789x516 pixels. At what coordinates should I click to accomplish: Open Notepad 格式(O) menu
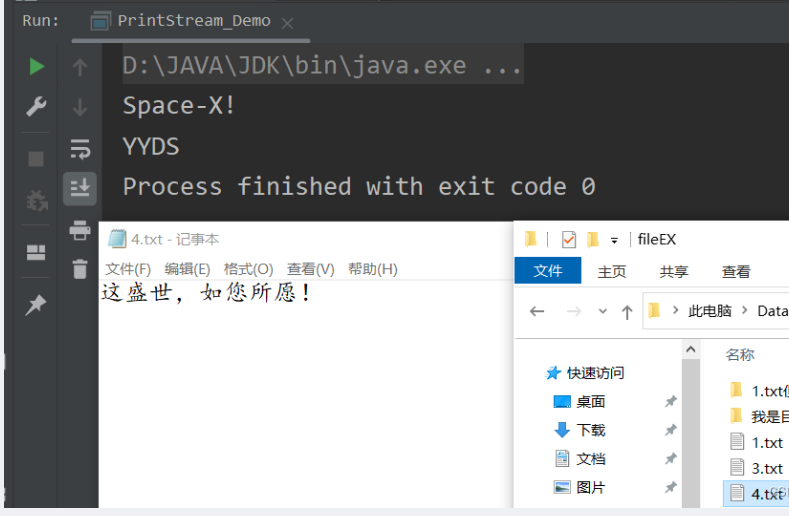(248, 269)
